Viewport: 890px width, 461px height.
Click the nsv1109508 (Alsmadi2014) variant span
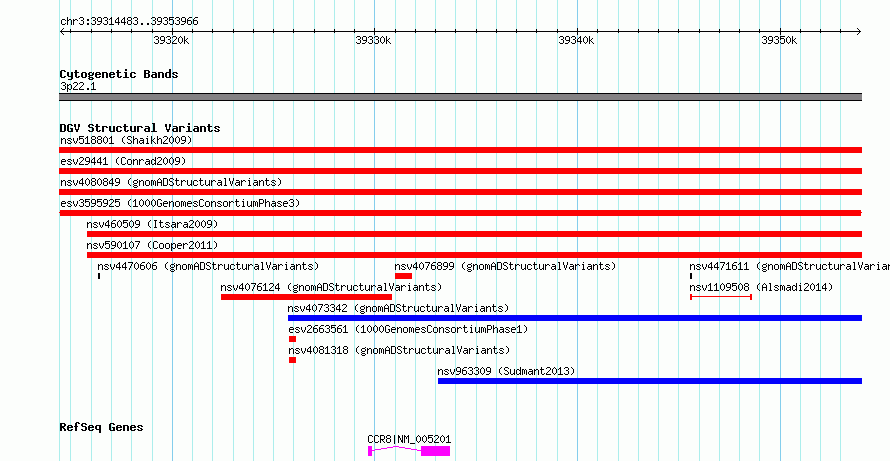click(721, 297)
